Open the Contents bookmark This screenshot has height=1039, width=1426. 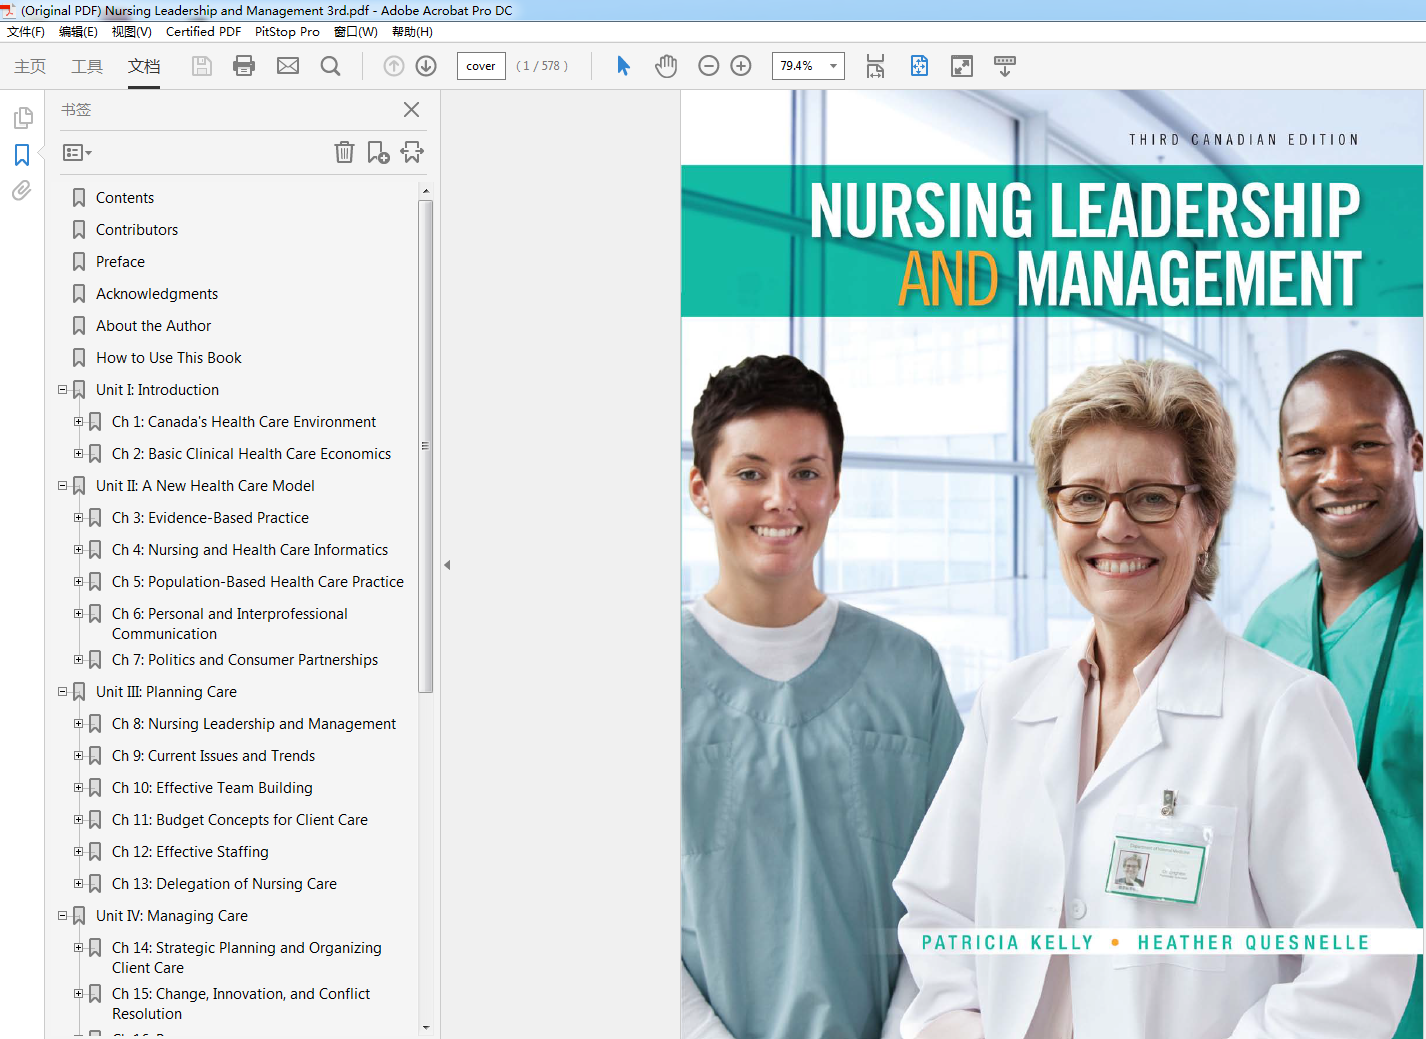click(x=125, y=198)
